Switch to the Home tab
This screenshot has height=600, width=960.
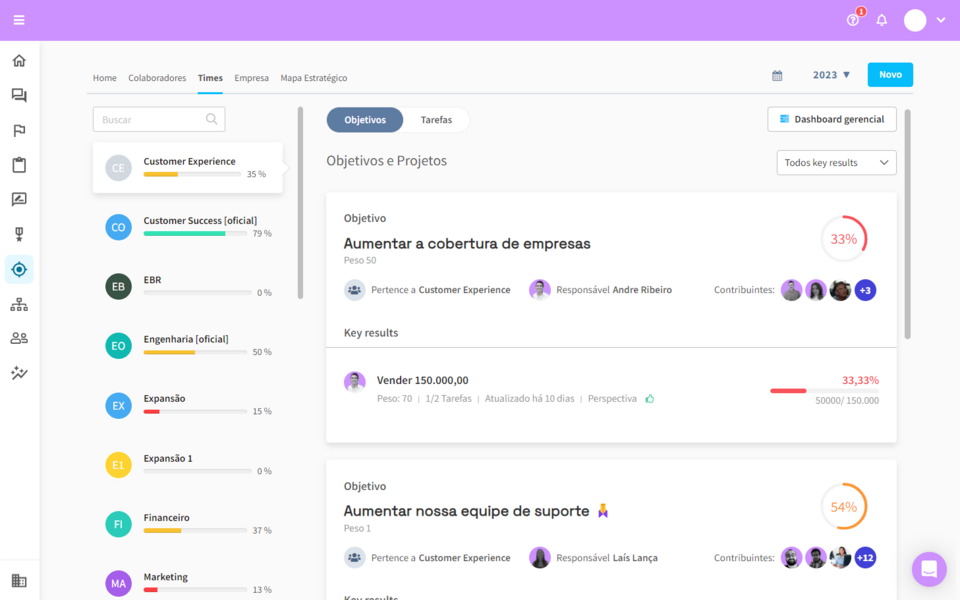pyautogui.click(x=105, y=78)
